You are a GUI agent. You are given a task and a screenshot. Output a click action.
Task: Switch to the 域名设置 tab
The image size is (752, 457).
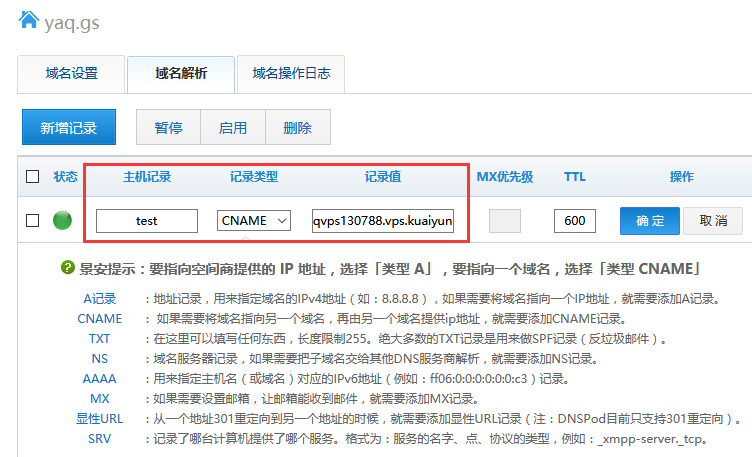[72, 74]
